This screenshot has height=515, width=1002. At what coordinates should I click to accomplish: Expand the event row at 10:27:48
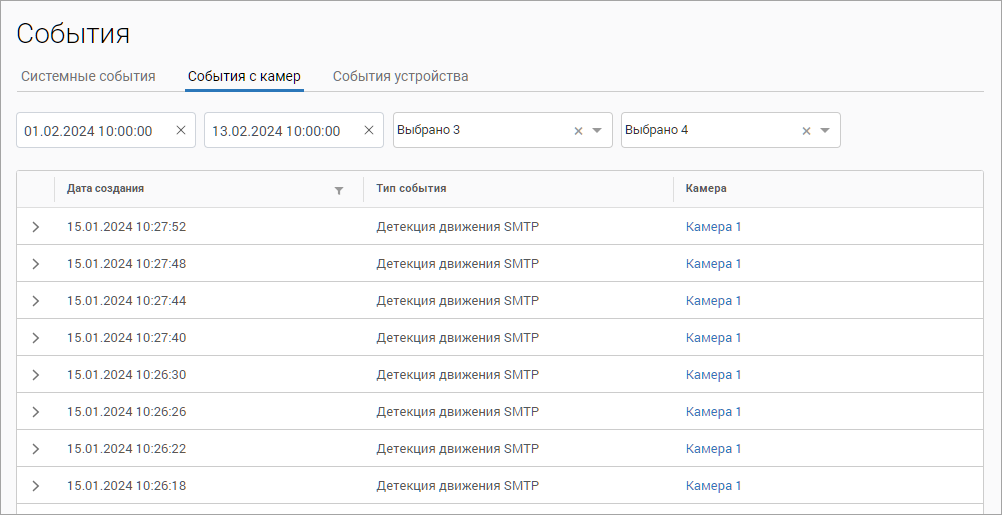point(36,264)
